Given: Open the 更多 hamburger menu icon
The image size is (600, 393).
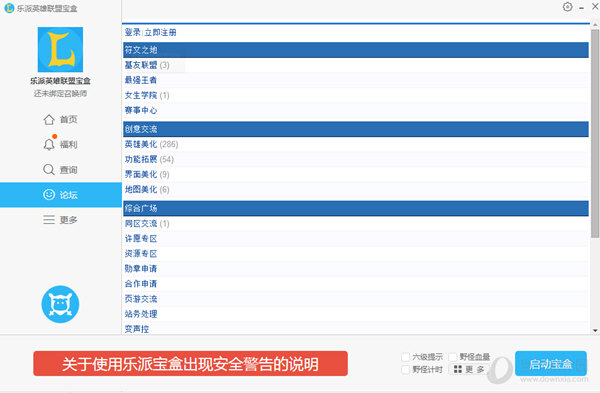Looking at the screenshot, I should click(49, 220).
